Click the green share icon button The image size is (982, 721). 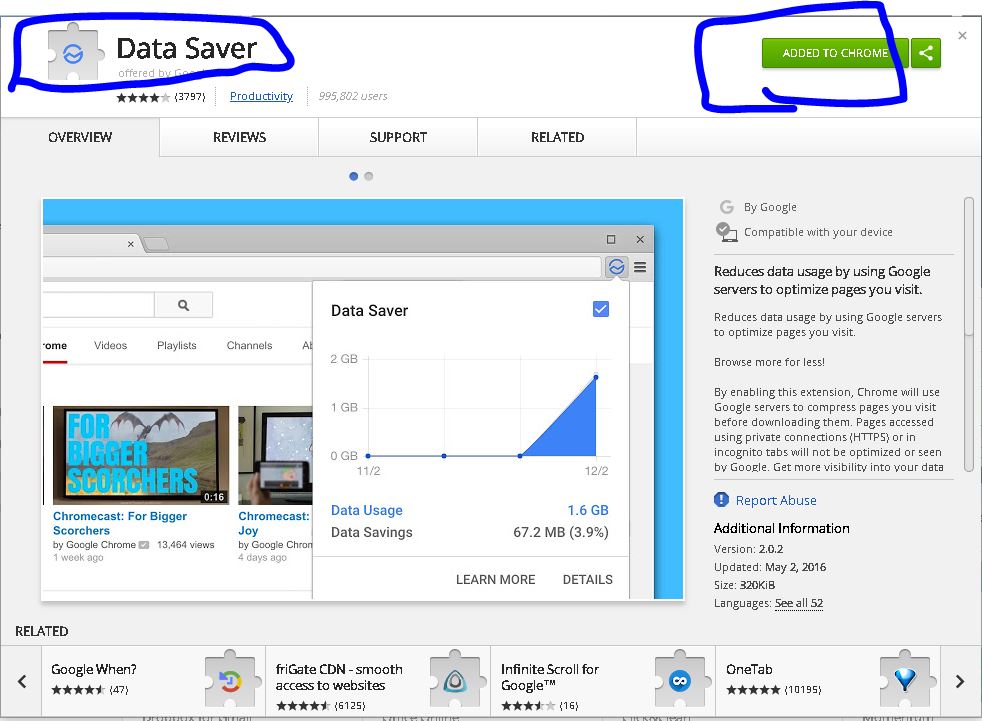(926, 53)
